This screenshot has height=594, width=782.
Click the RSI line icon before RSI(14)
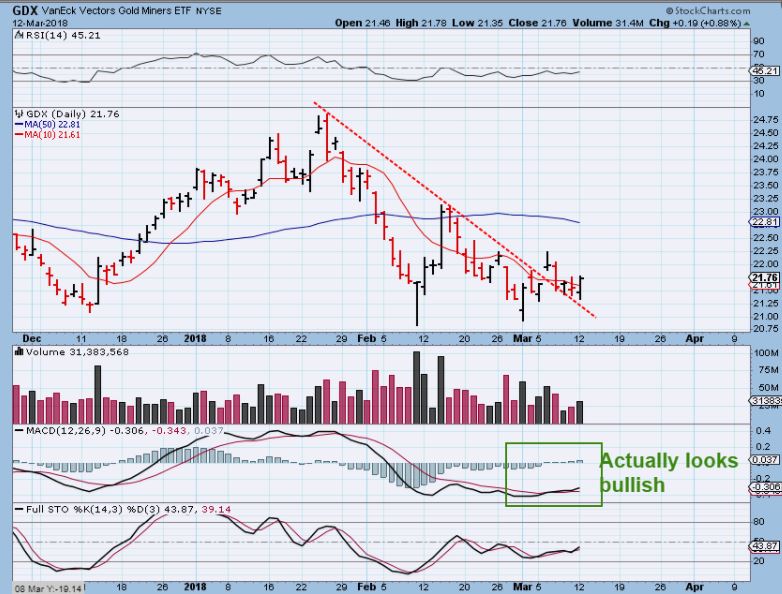tap(19, 35)
